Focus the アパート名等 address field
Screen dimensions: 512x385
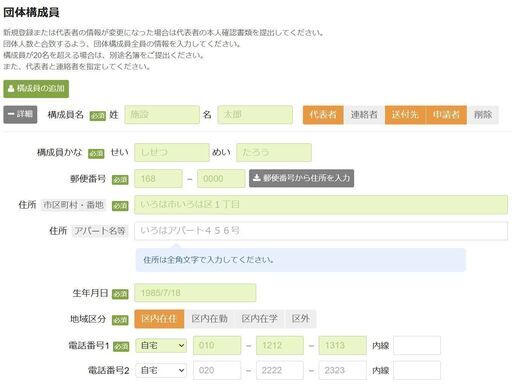[x=321, y=231]
